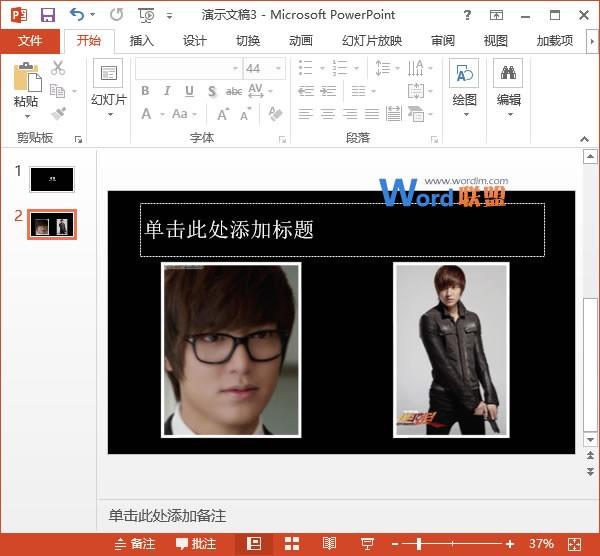Click the zoom slider handle

point(418,544)
